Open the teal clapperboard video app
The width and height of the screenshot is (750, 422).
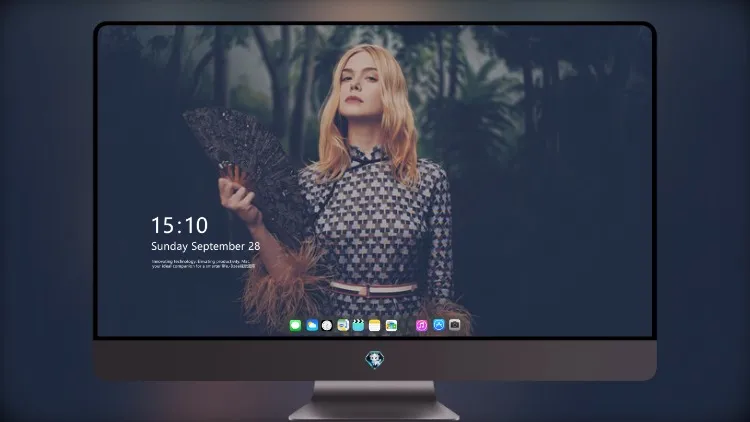click(x=358, y=325)
